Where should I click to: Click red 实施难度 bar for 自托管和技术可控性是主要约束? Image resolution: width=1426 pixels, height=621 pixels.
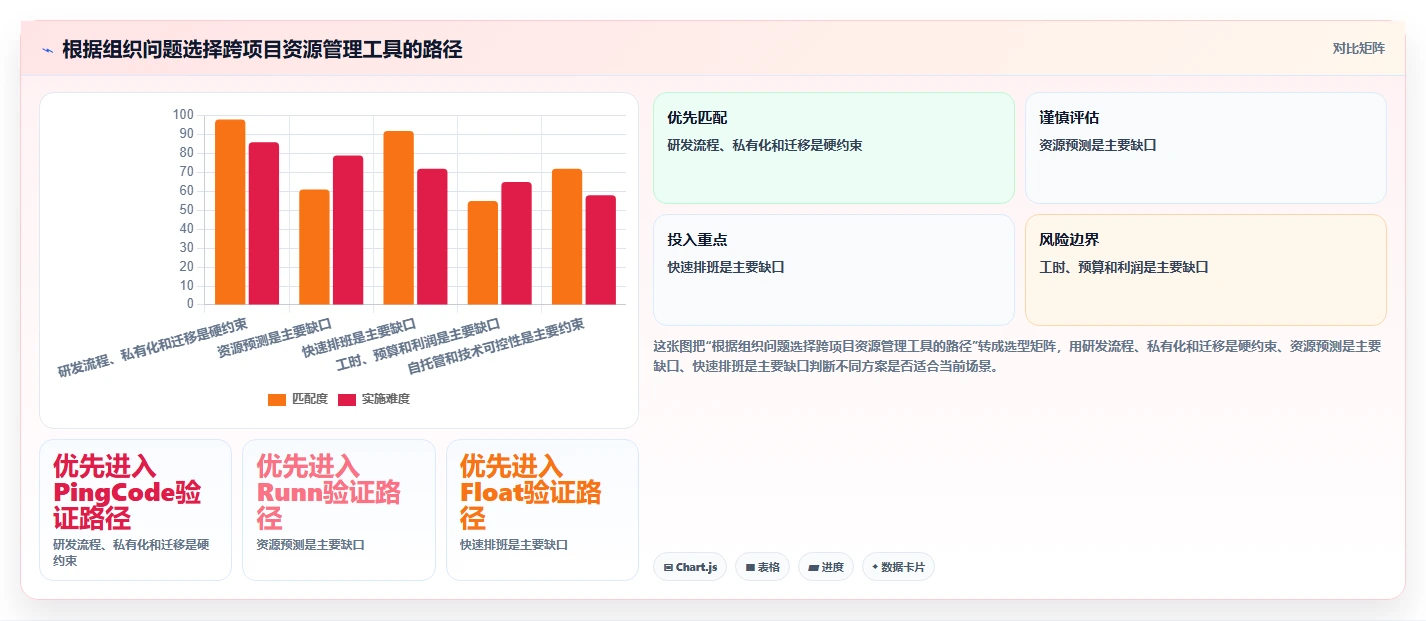point(600,250)
